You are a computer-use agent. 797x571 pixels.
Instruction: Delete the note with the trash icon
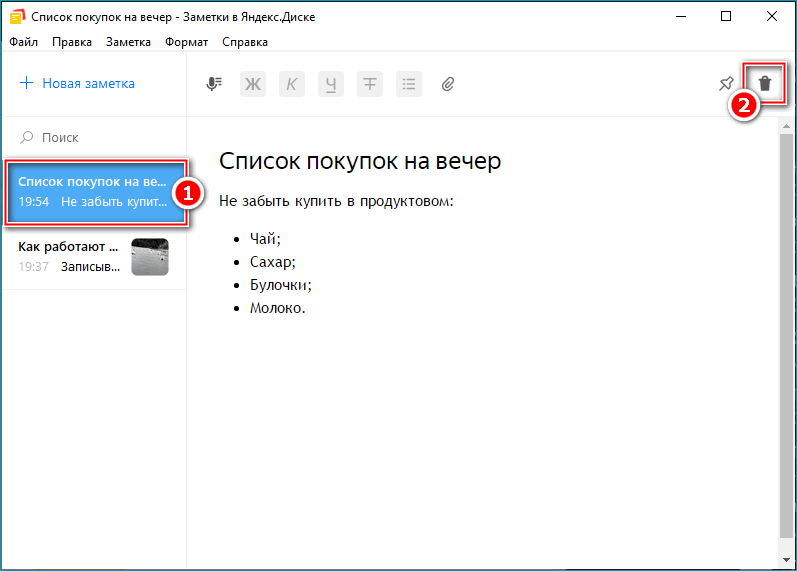(x=765, y=83)
